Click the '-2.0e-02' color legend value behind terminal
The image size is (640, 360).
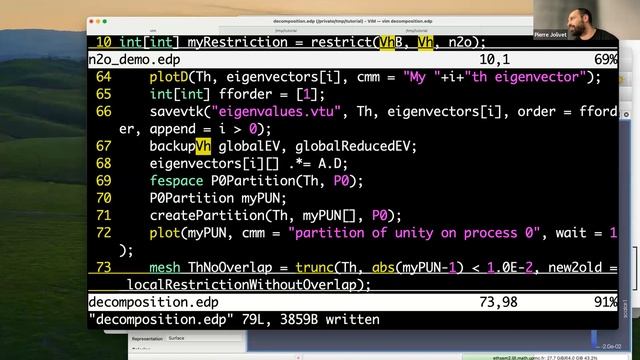[611, 347]
